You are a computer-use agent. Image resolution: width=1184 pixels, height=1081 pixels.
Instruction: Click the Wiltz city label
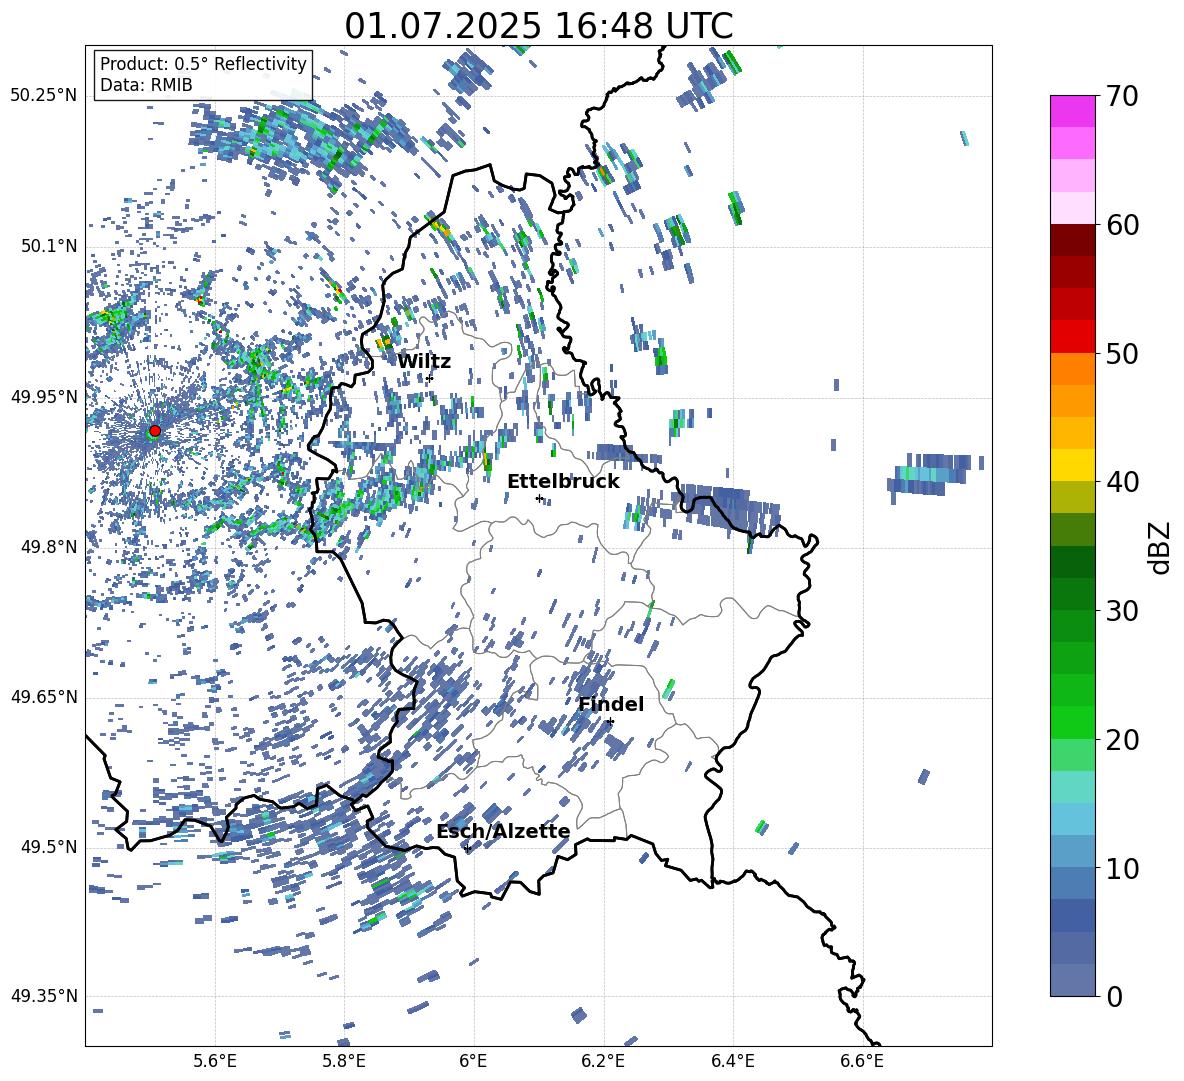click(x=424, y=362)
